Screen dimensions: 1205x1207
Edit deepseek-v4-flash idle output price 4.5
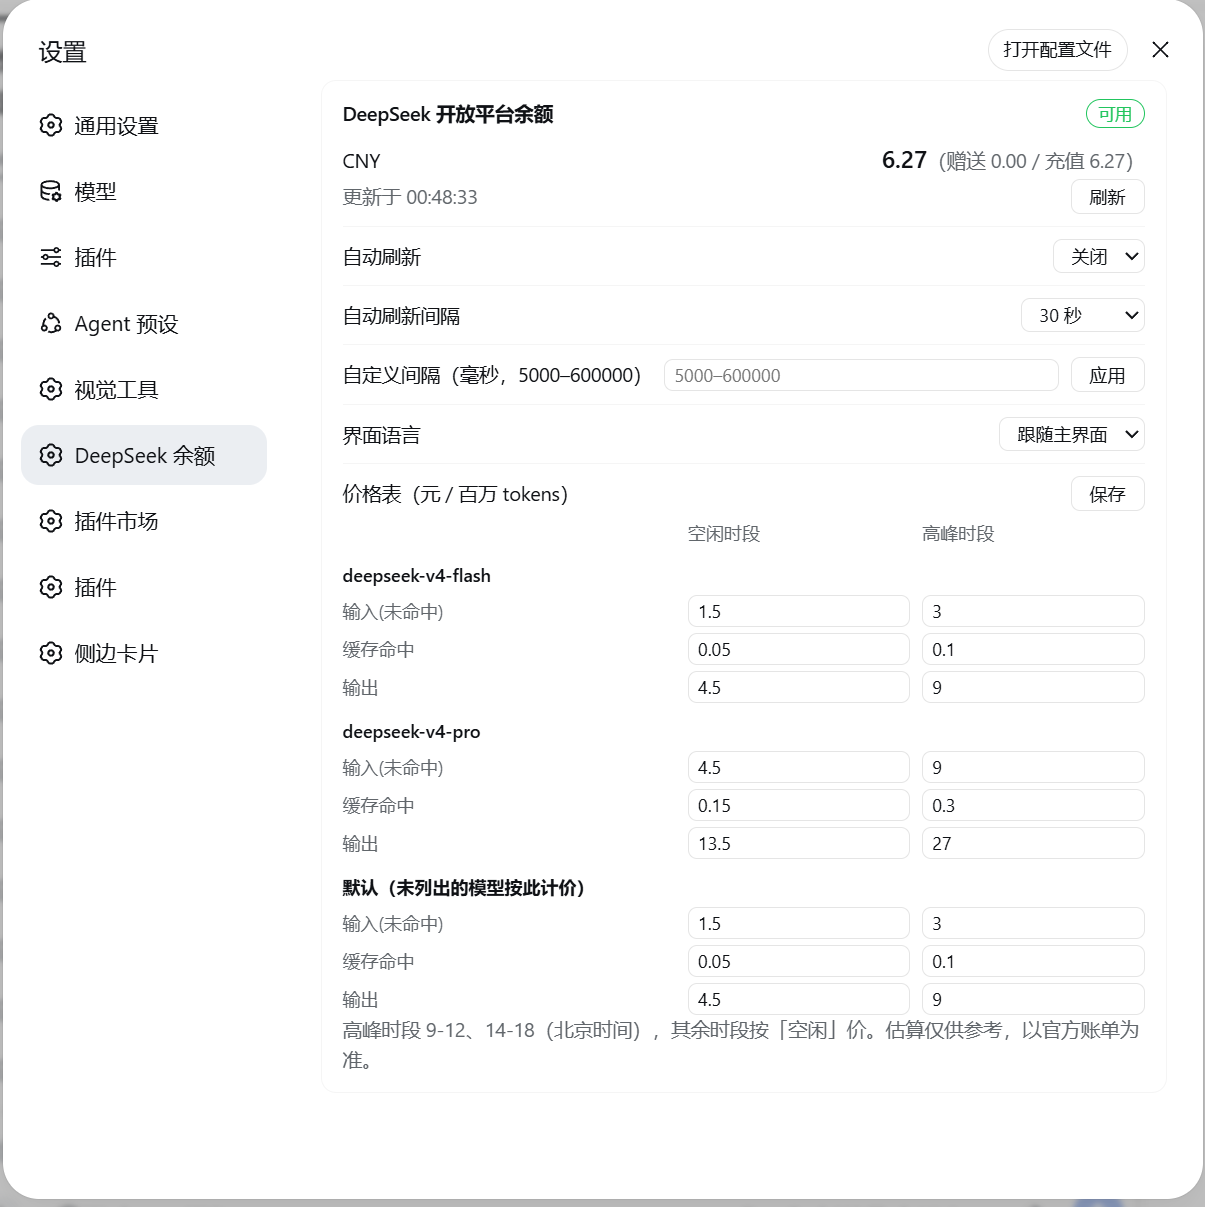click(x=799, y=687)
